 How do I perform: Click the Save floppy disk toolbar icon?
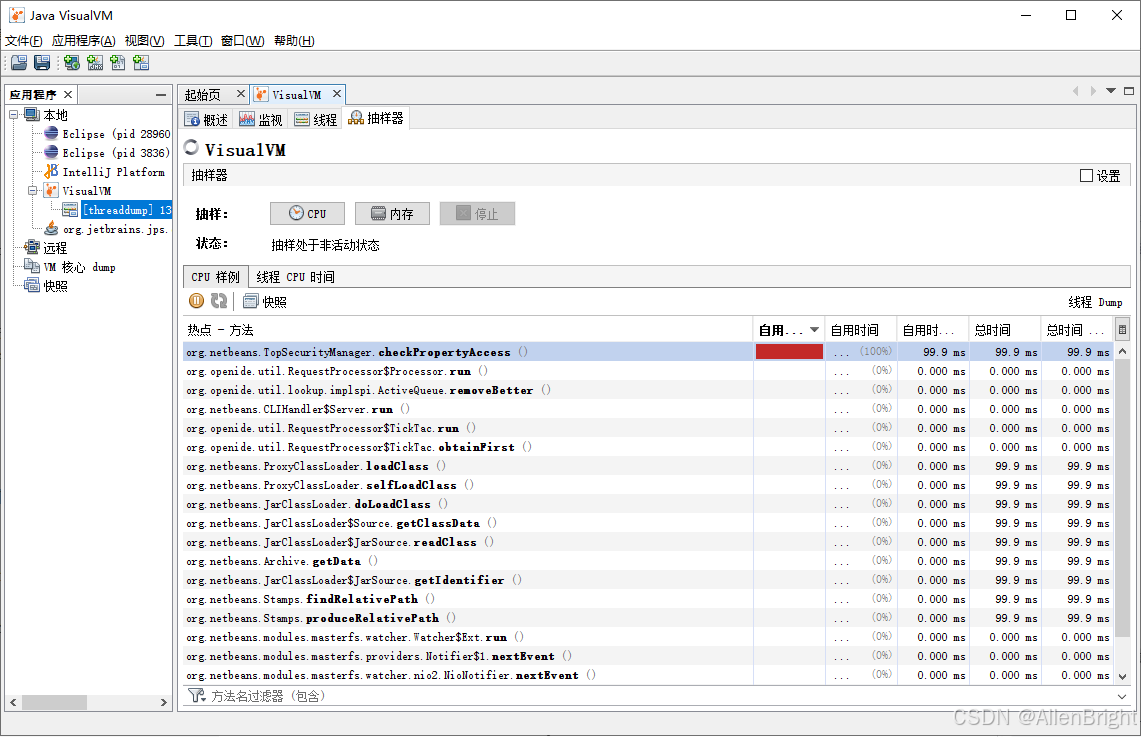(42, 63)
